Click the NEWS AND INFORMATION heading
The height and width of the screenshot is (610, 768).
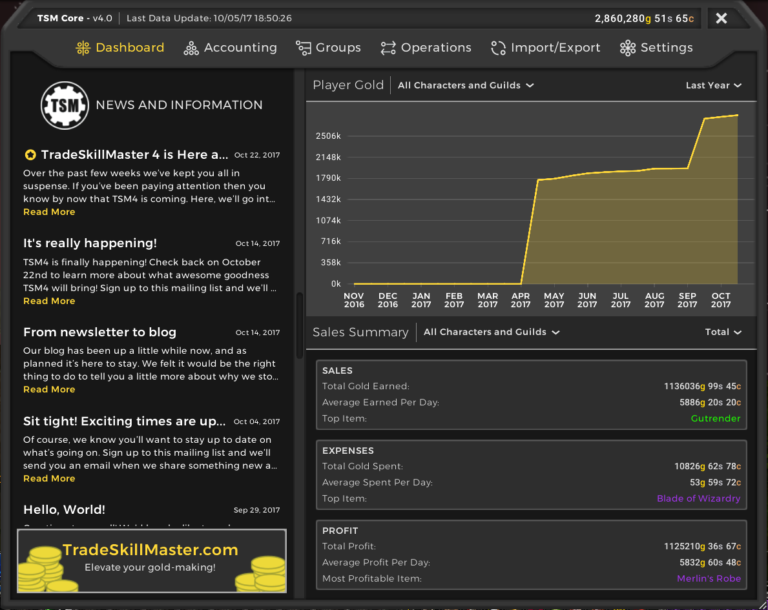(179, 105)
